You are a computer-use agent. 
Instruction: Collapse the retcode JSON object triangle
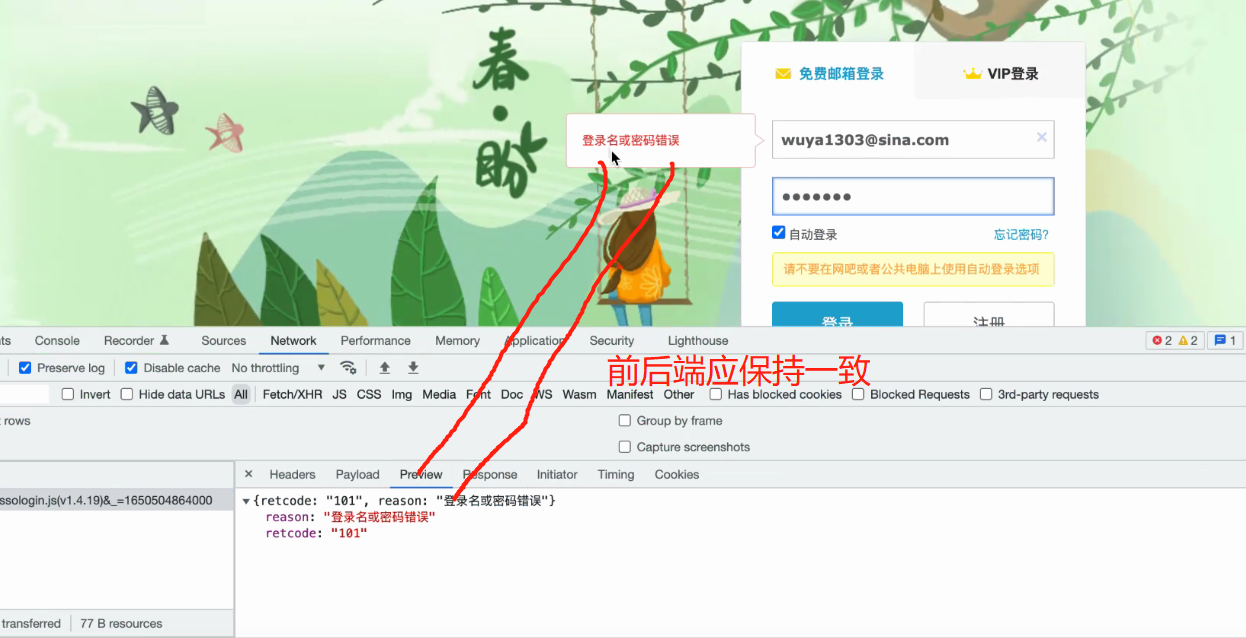(x=246, y=501)
